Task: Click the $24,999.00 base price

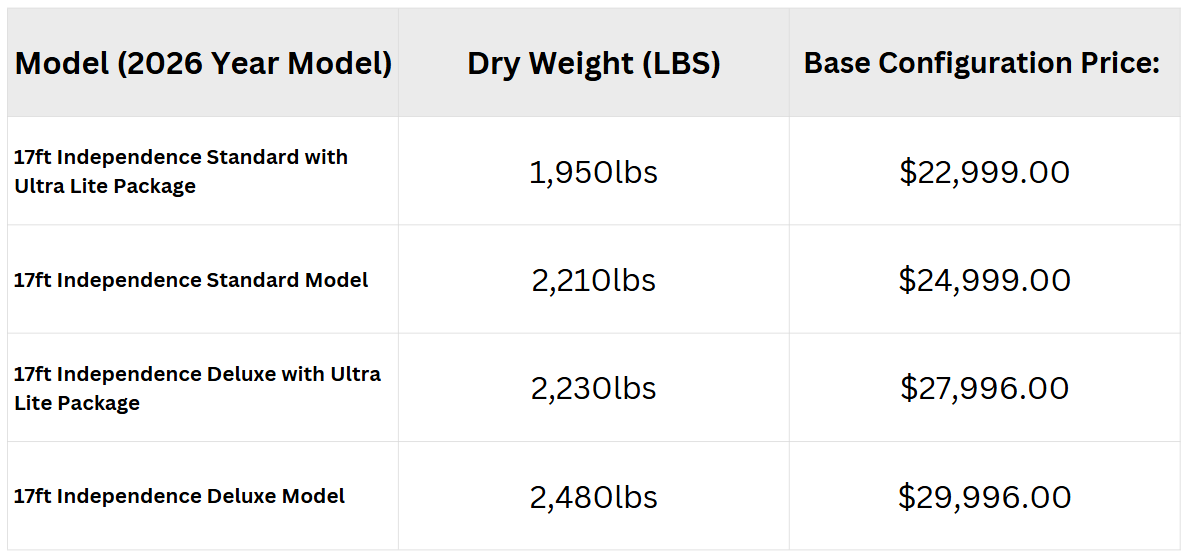Action: pyautogui.click(x=984, y=280)
